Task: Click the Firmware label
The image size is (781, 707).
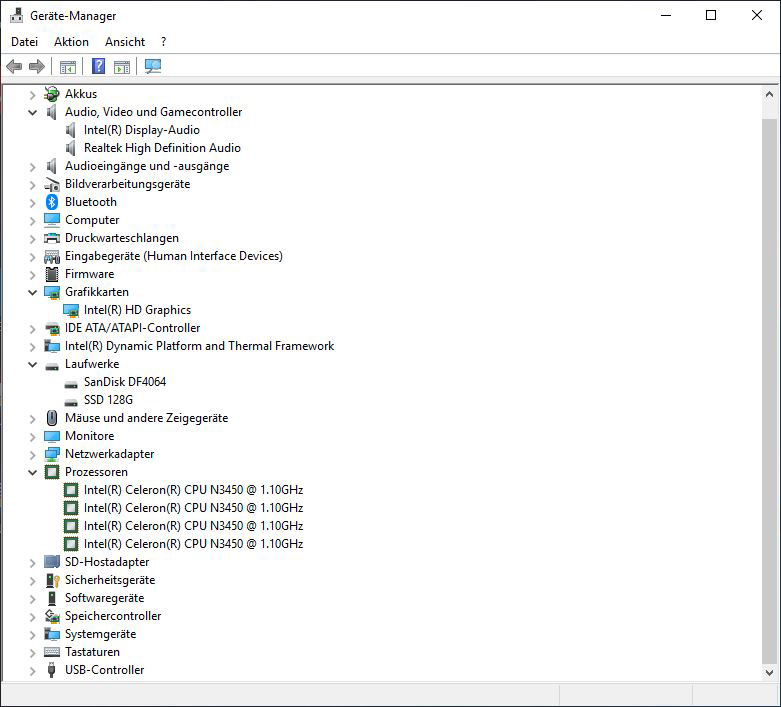Action: click(x=90, y=274)
